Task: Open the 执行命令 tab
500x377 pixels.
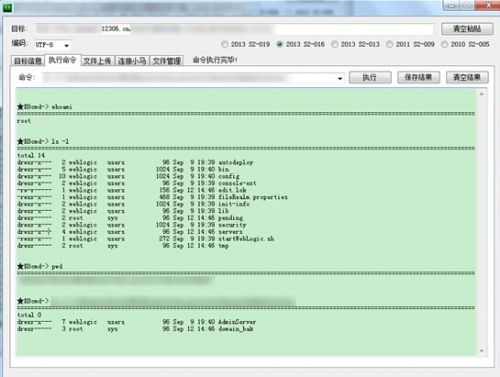Action: point(62,60)
